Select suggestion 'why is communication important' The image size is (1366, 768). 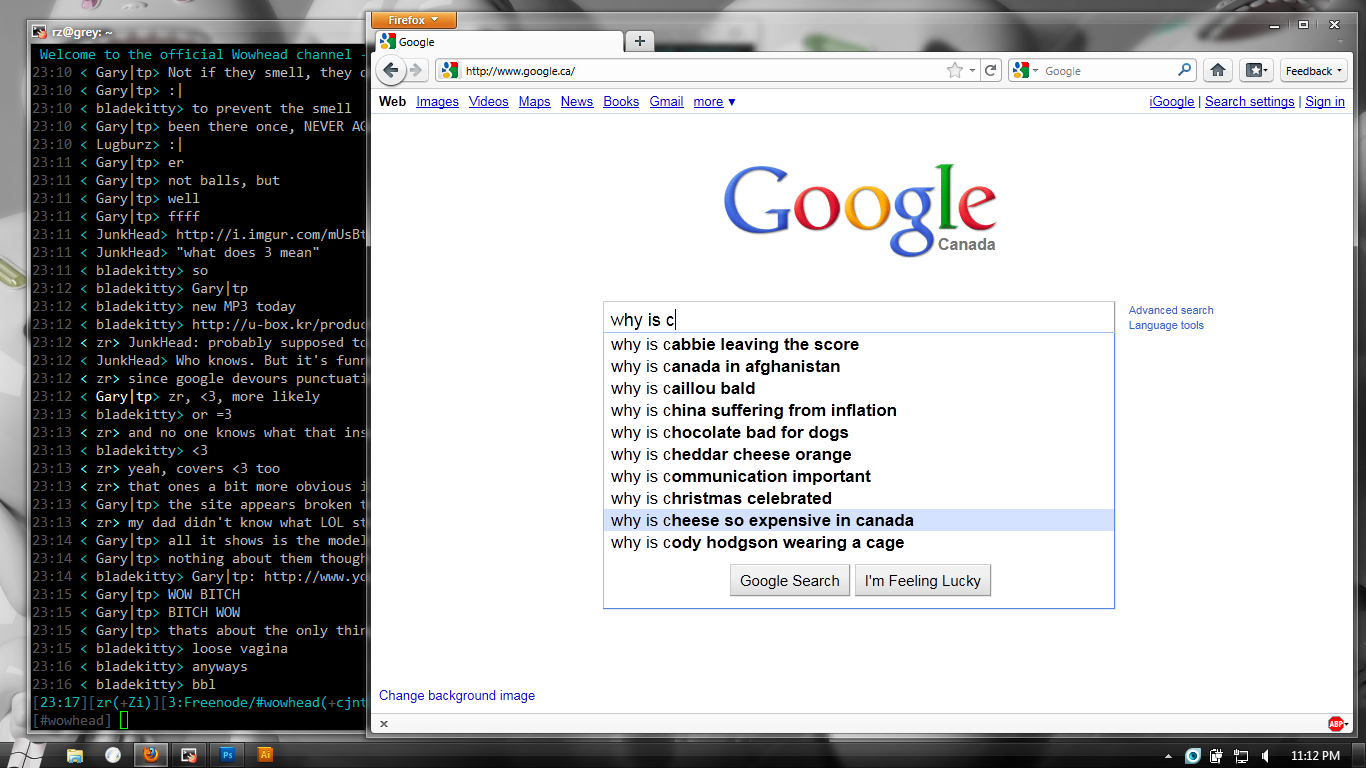(858, 476)
